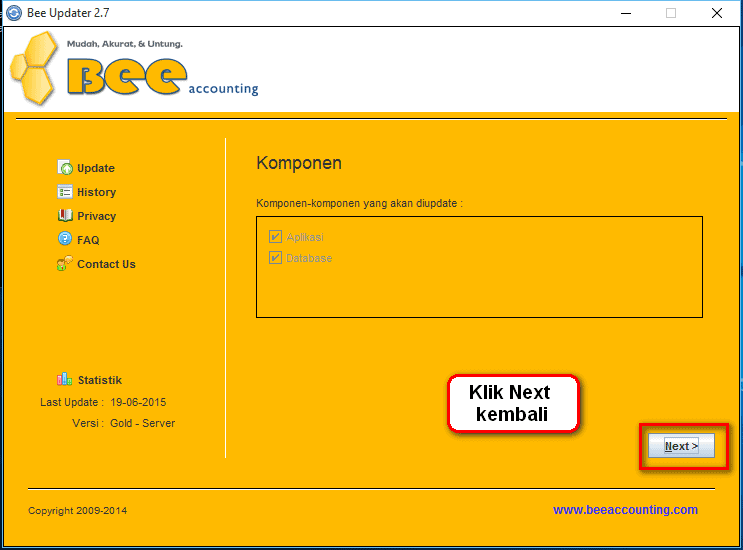Click the Next button

click(681, 446)
